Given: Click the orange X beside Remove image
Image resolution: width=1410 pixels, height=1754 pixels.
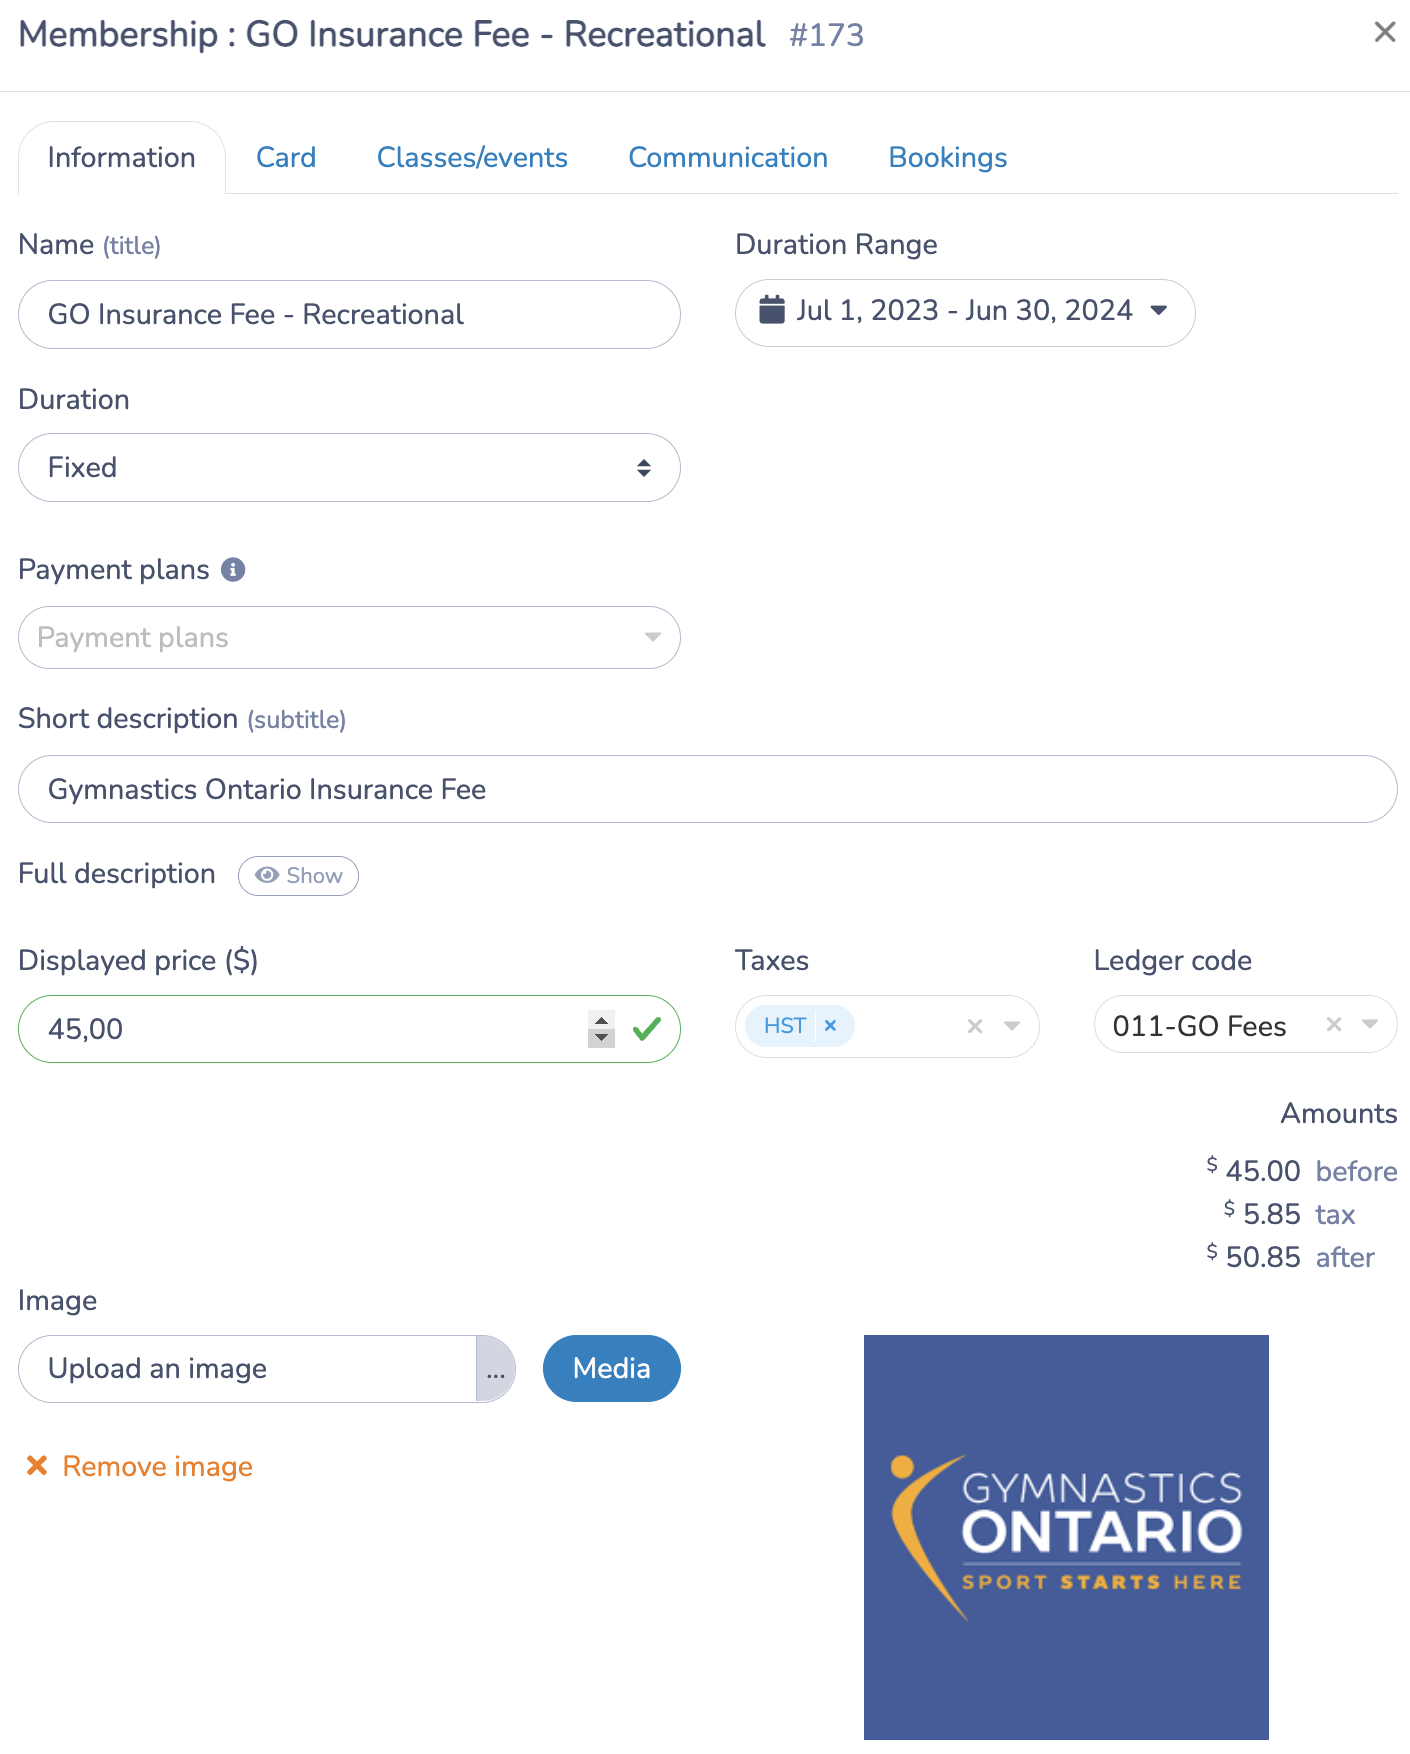Looking at the screenshot, I should [x=37, y=1466].
